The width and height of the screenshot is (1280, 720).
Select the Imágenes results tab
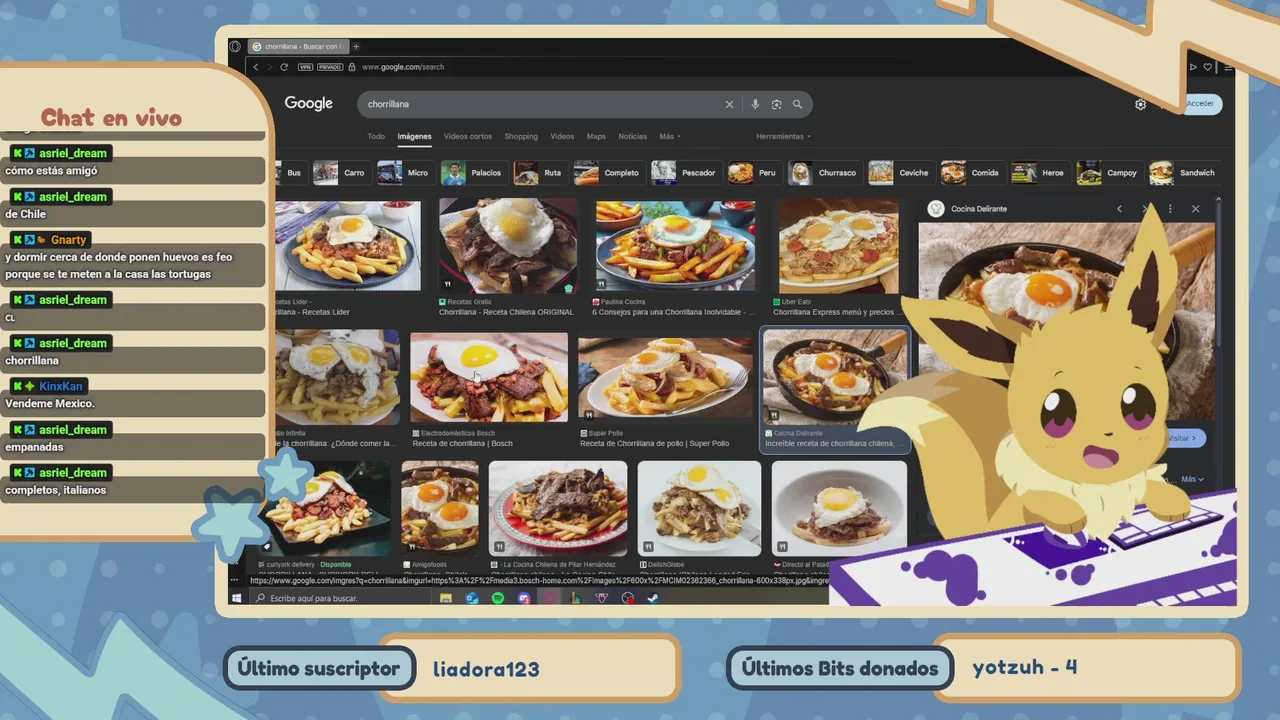414,136
